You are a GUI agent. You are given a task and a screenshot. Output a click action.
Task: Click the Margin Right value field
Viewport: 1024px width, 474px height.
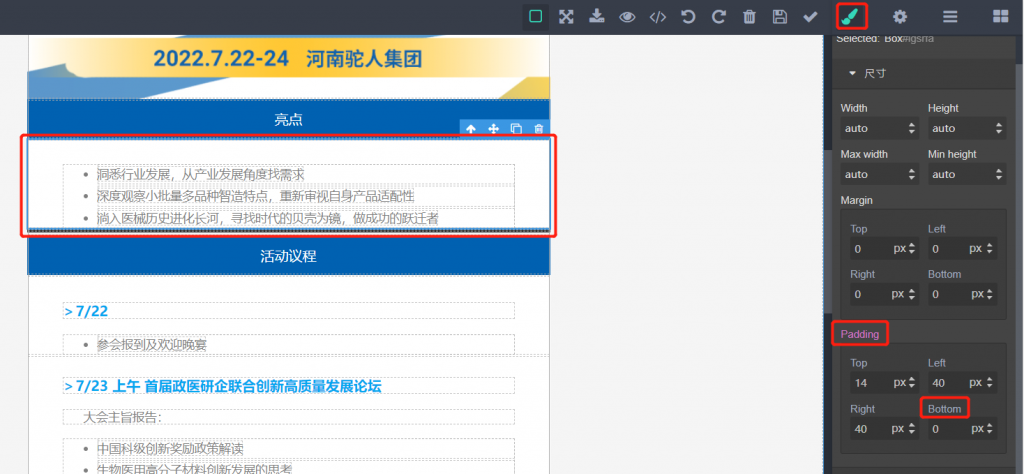point(870,294)
